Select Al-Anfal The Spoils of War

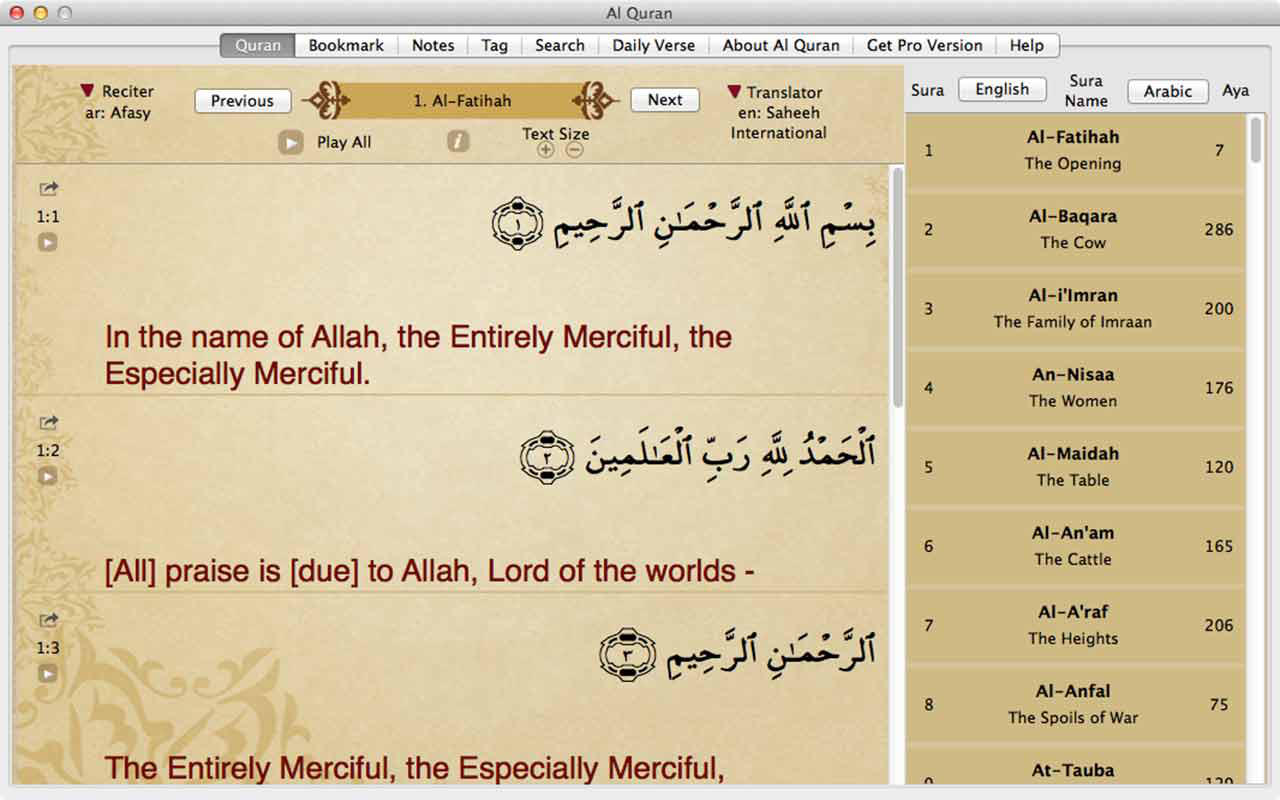click(1076, 704)
